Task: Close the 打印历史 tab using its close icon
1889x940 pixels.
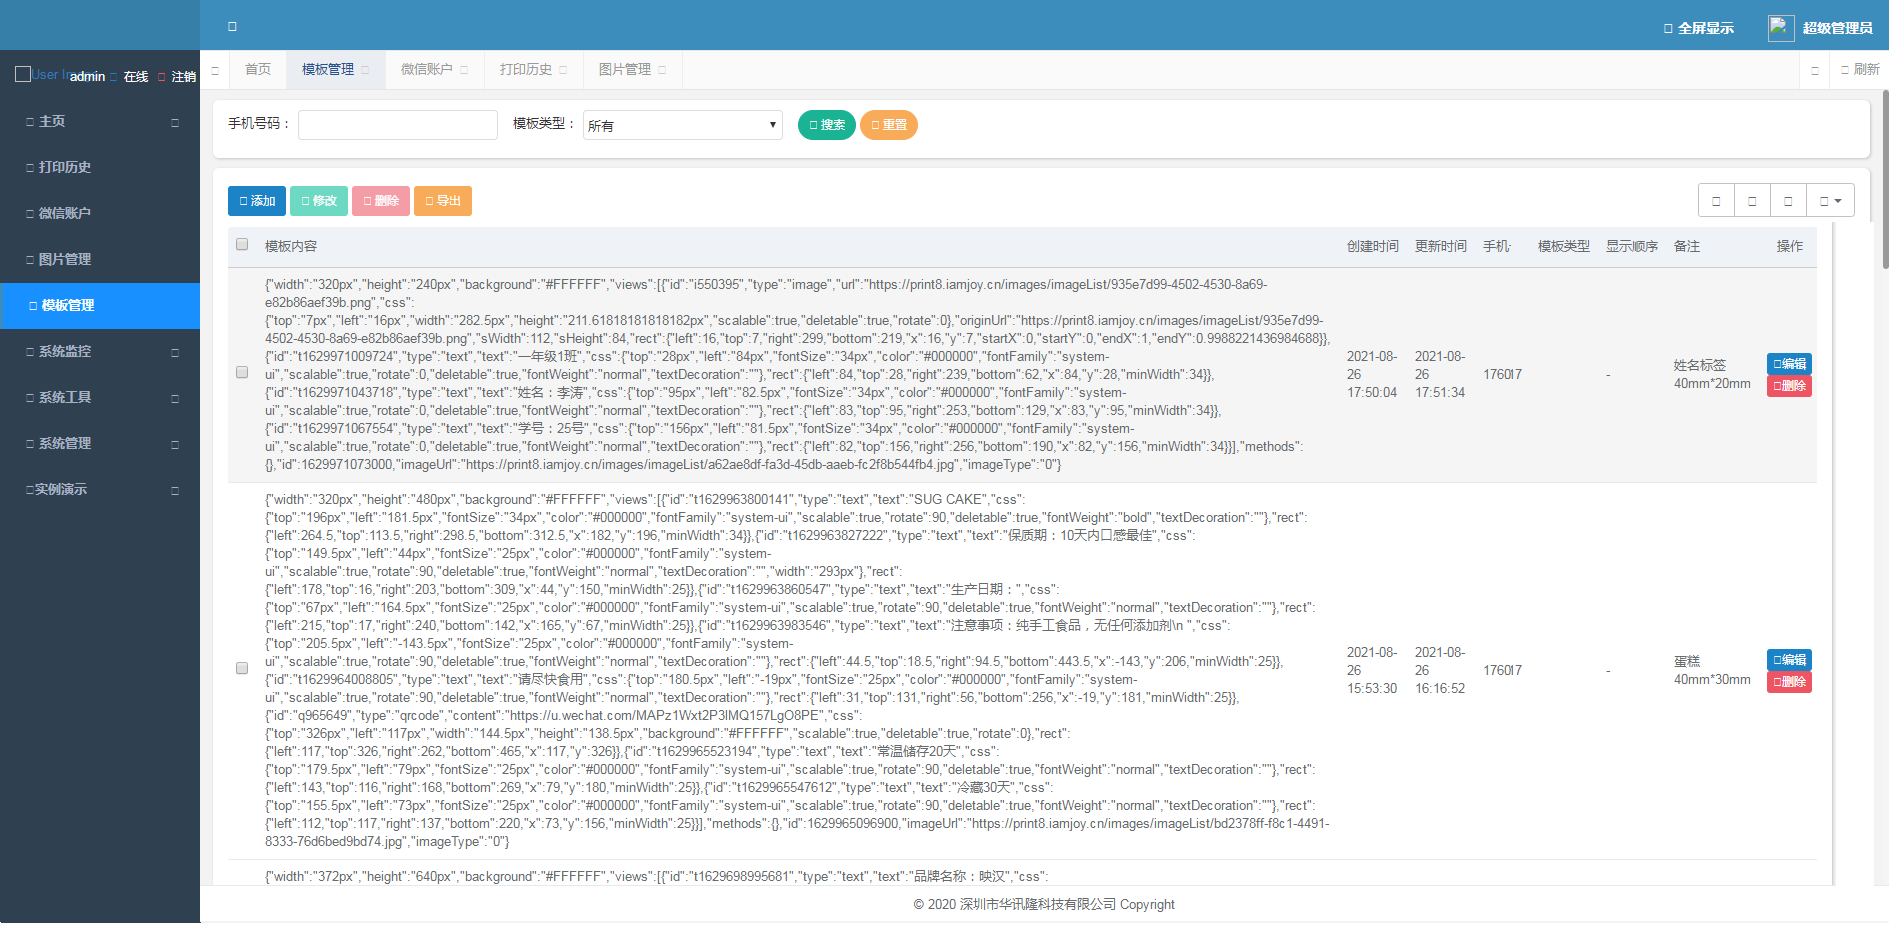Action: point(564,70)
